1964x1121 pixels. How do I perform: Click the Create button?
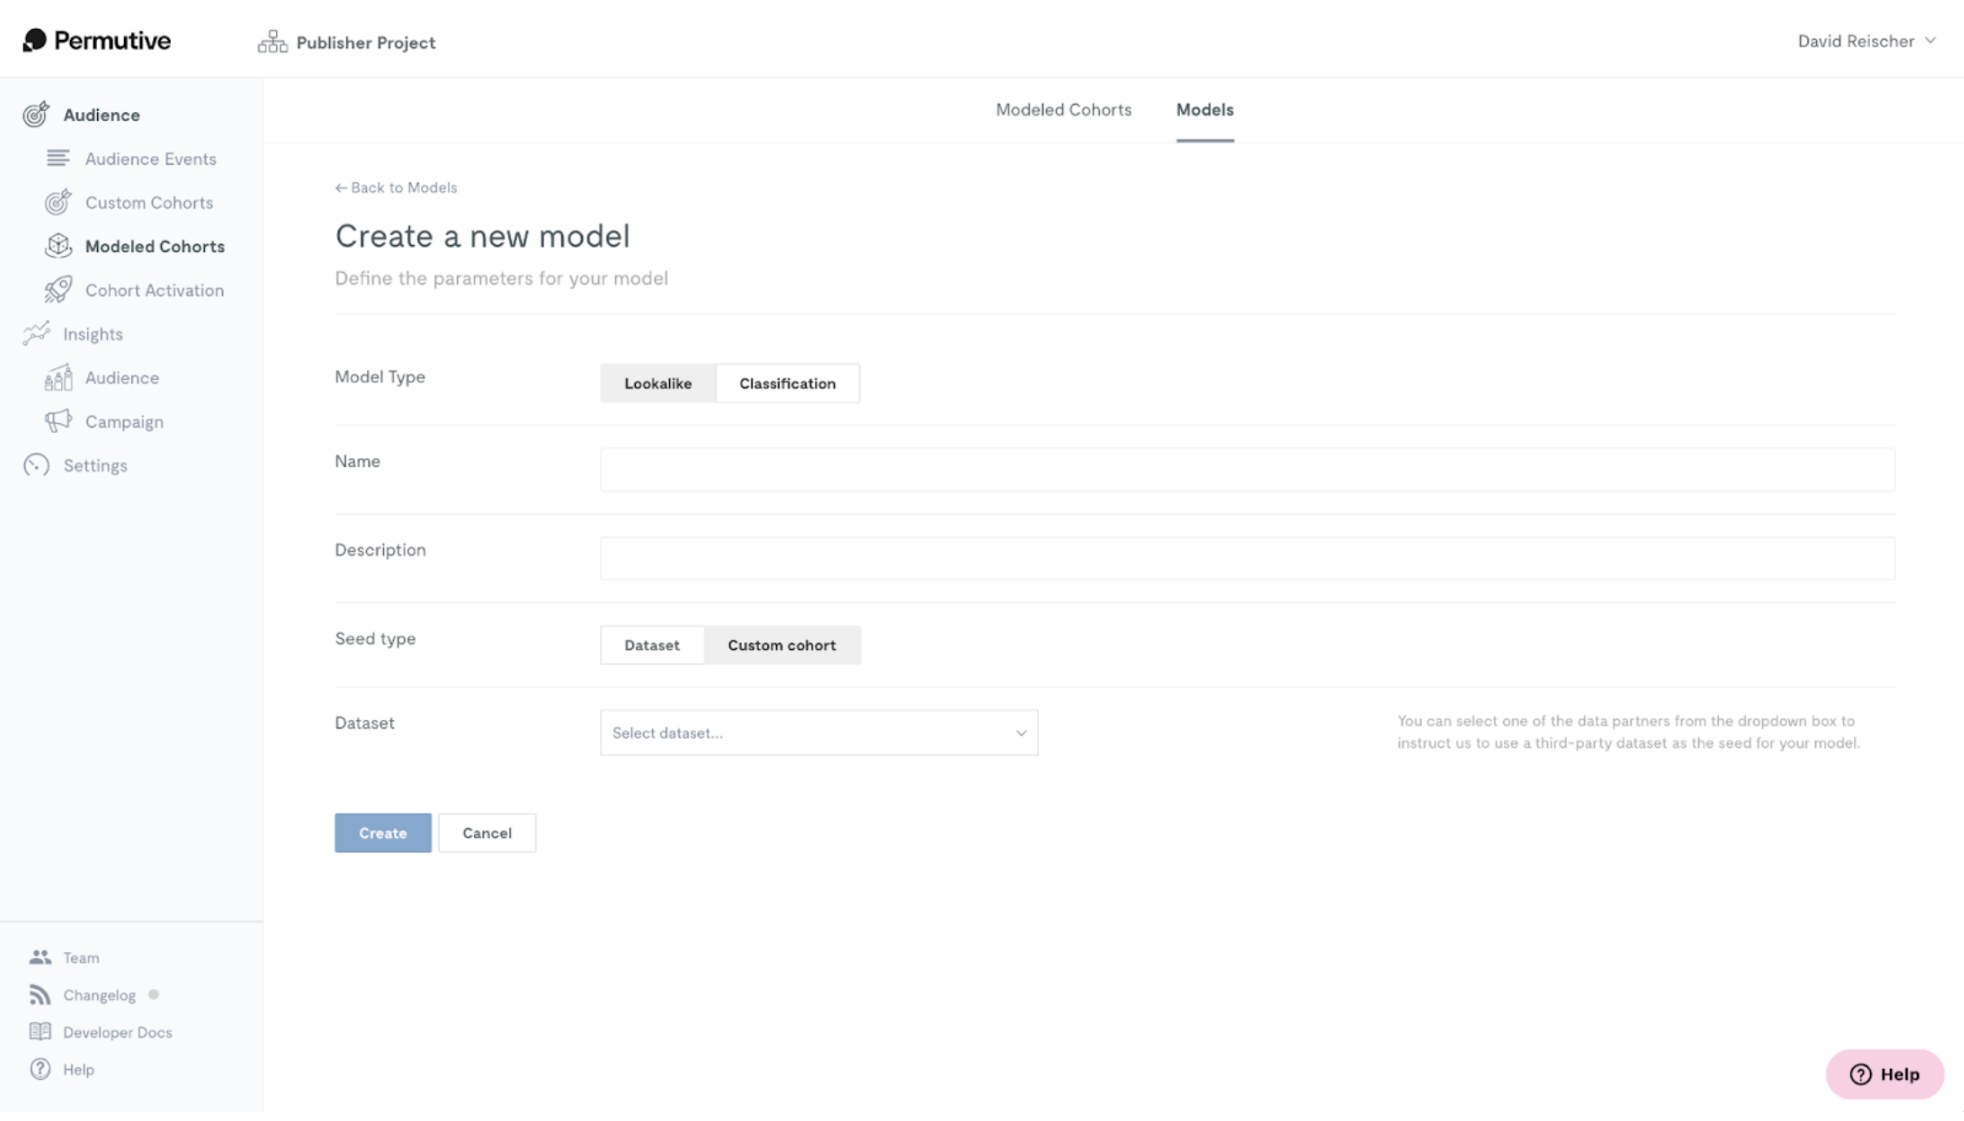click(x=382, y=832)
